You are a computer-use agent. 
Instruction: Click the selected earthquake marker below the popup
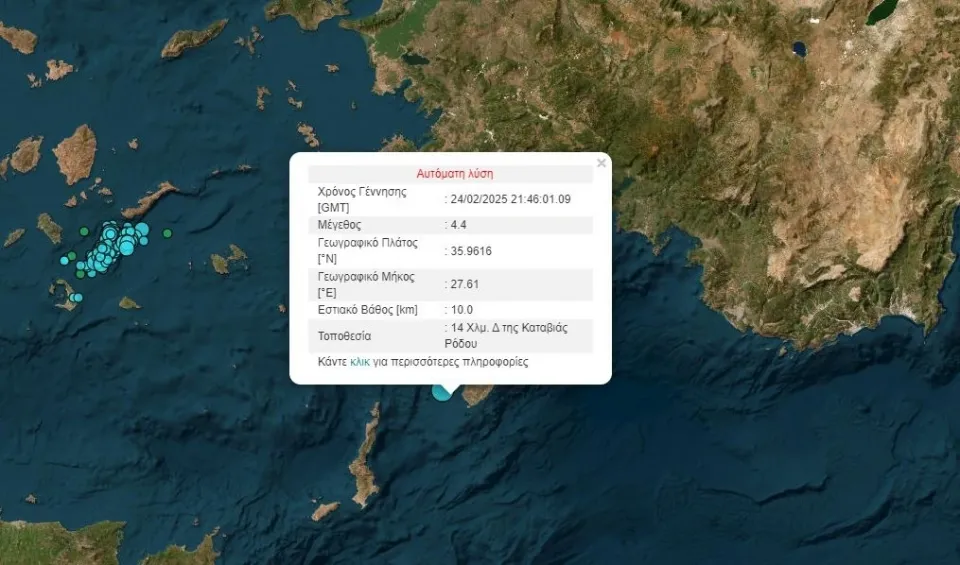tap(441, 392)
